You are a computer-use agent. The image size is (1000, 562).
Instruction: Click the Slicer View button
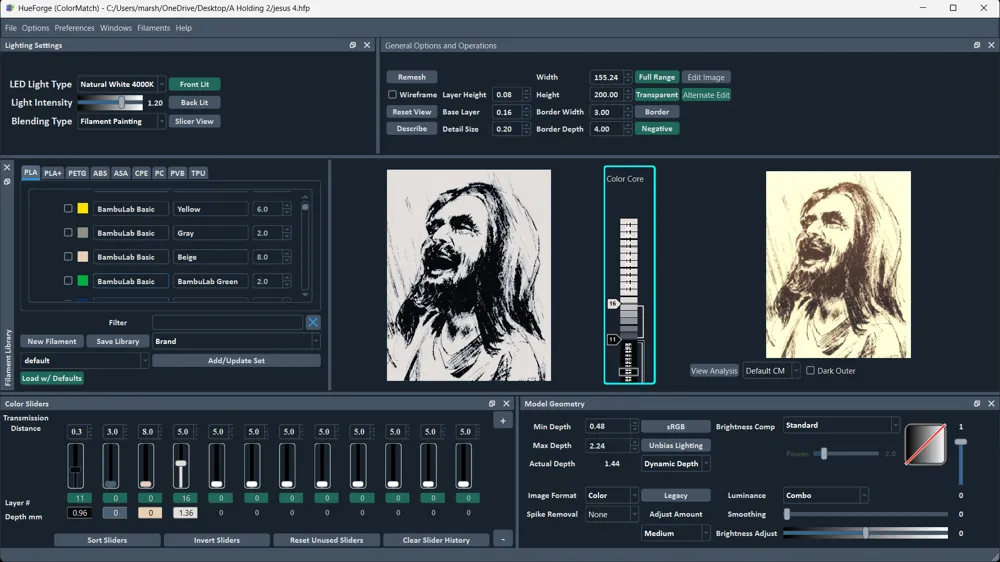click(x=194, y=121)
